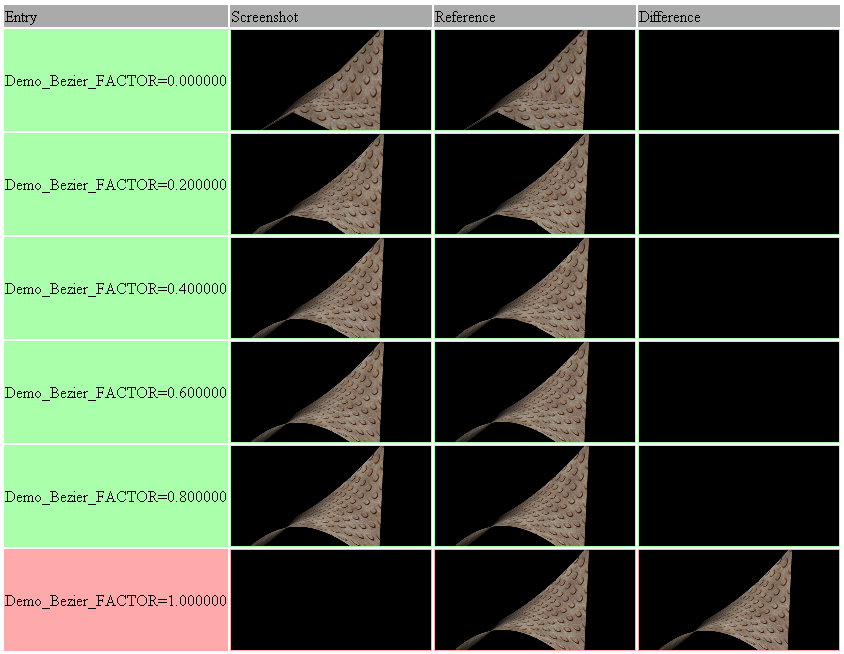The image size is (844, 654).
Task: Open reference image for FACTOR=0.400000
Action: point(534,288)
